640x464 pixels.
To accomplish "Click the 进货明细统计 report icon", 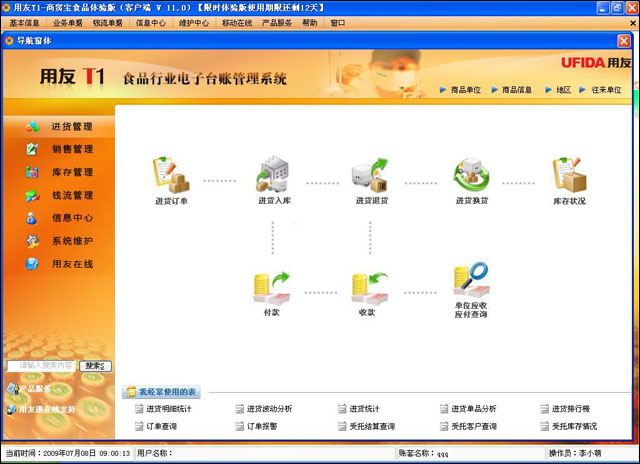I will point(139,408).
